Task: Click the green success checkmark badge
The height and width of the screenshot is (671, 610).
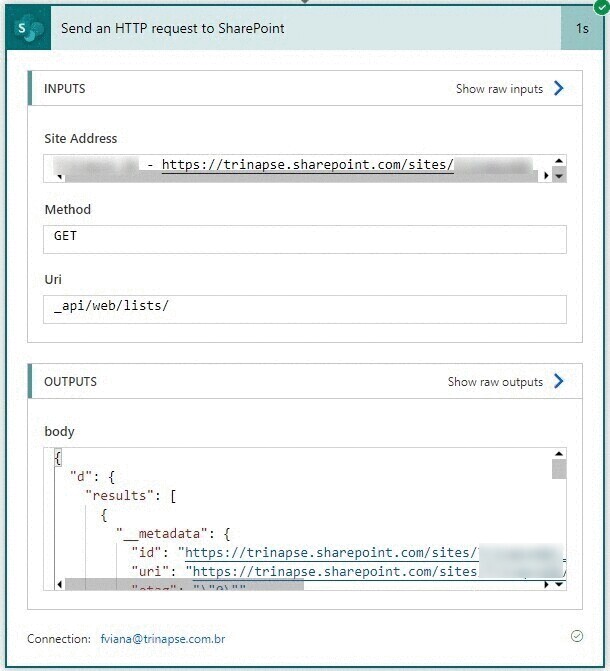Action: 600,8
